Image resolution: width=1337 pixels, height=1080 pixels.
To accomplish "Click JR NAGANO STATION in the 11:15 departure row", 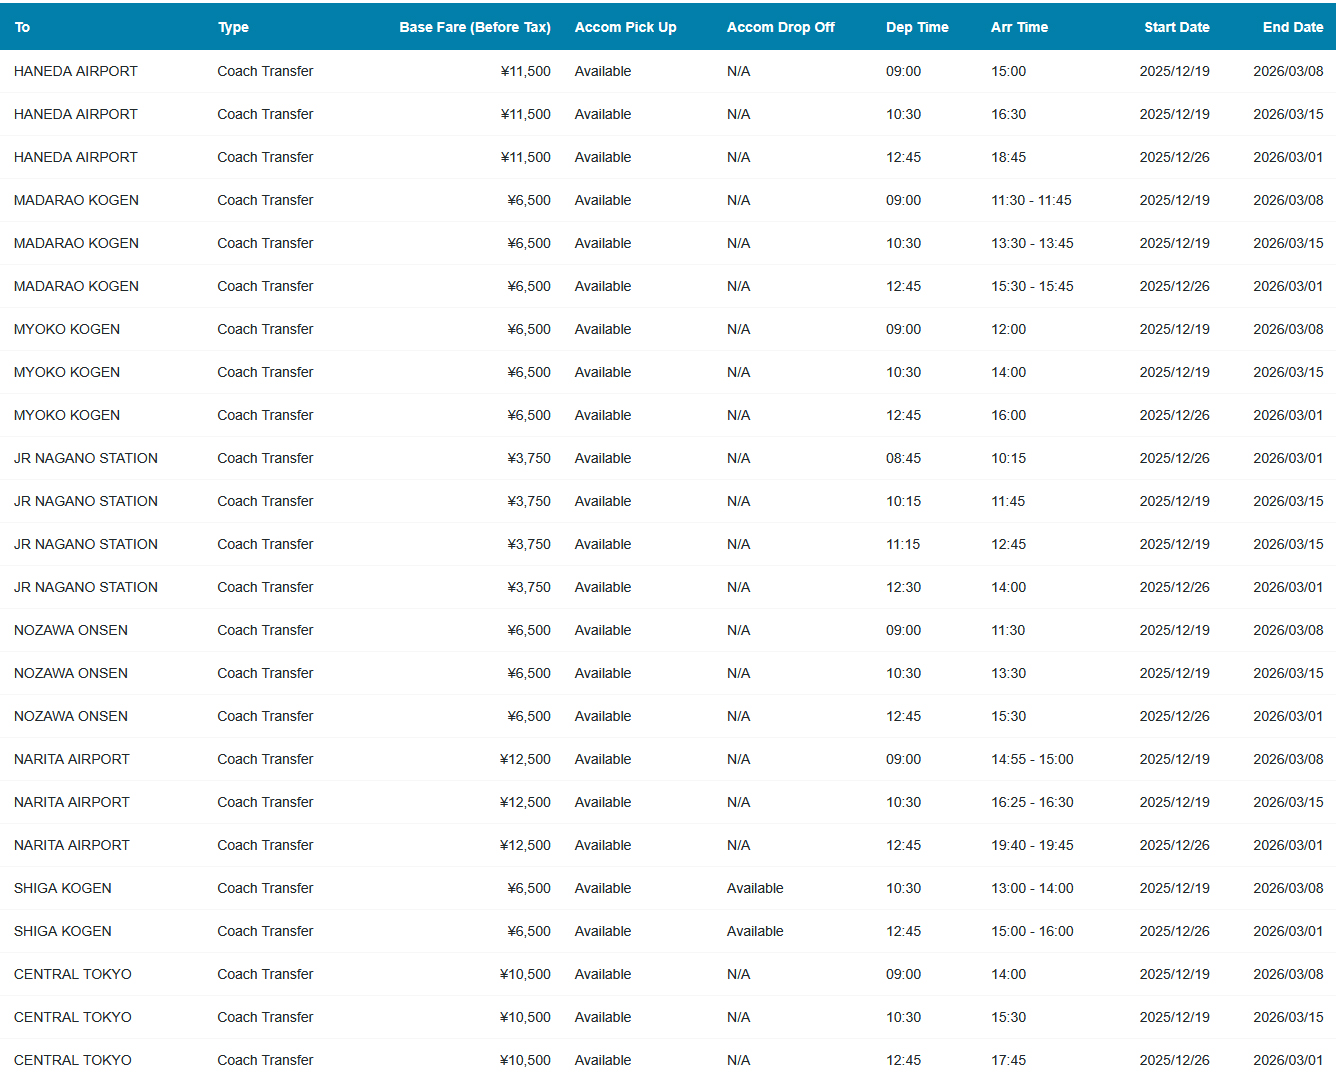I will coord(86,544).
